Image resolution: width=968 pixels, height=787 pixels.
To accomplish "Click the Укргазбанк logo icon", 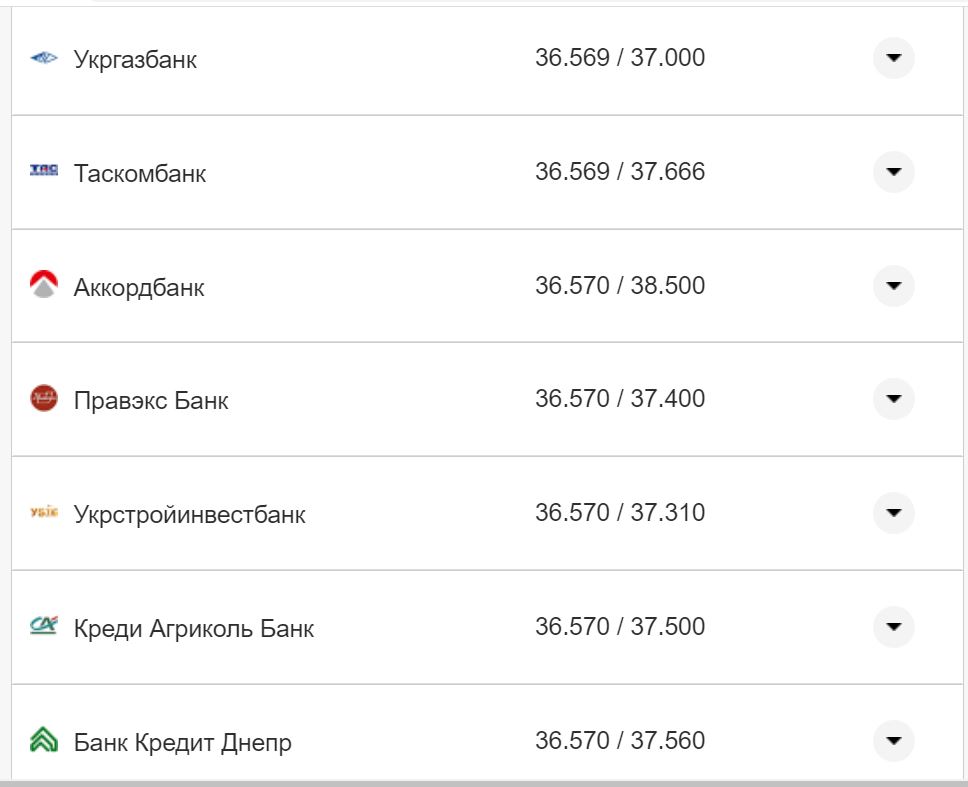I will [43, 58].
